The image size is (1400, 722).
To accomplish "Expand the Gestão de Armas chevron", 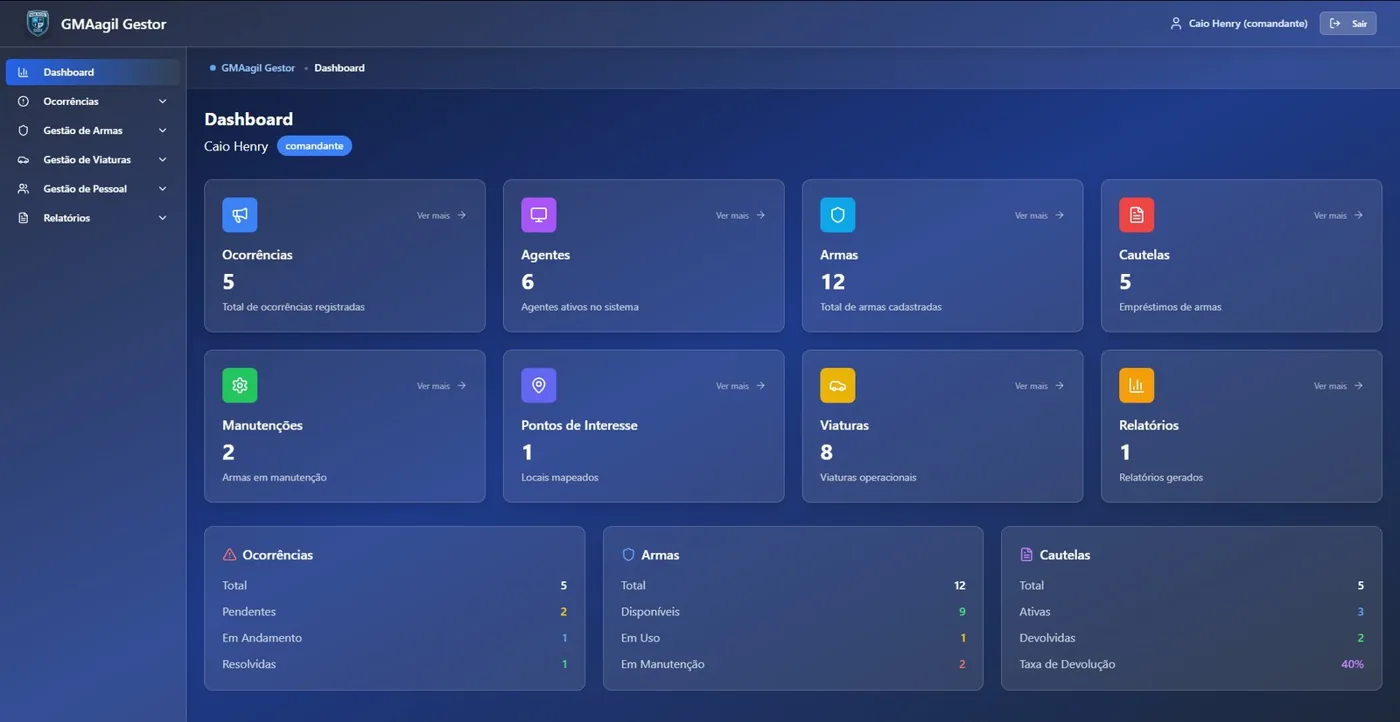I will (163, 130).
